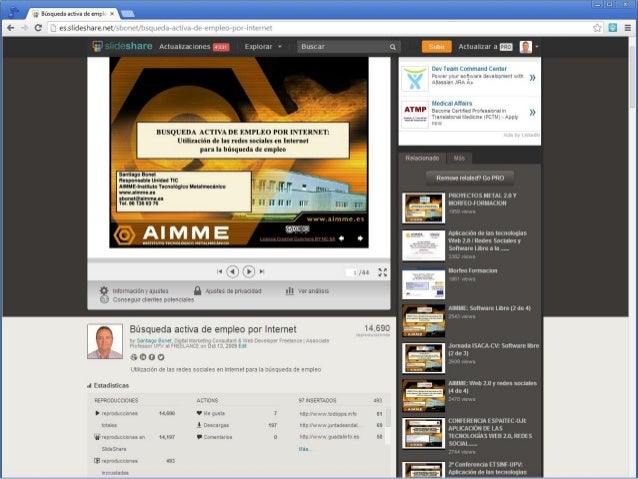The height and width of the screenshot is (479, 638).
Task: Click the Subir upload button
Action: tap(436, 47)
